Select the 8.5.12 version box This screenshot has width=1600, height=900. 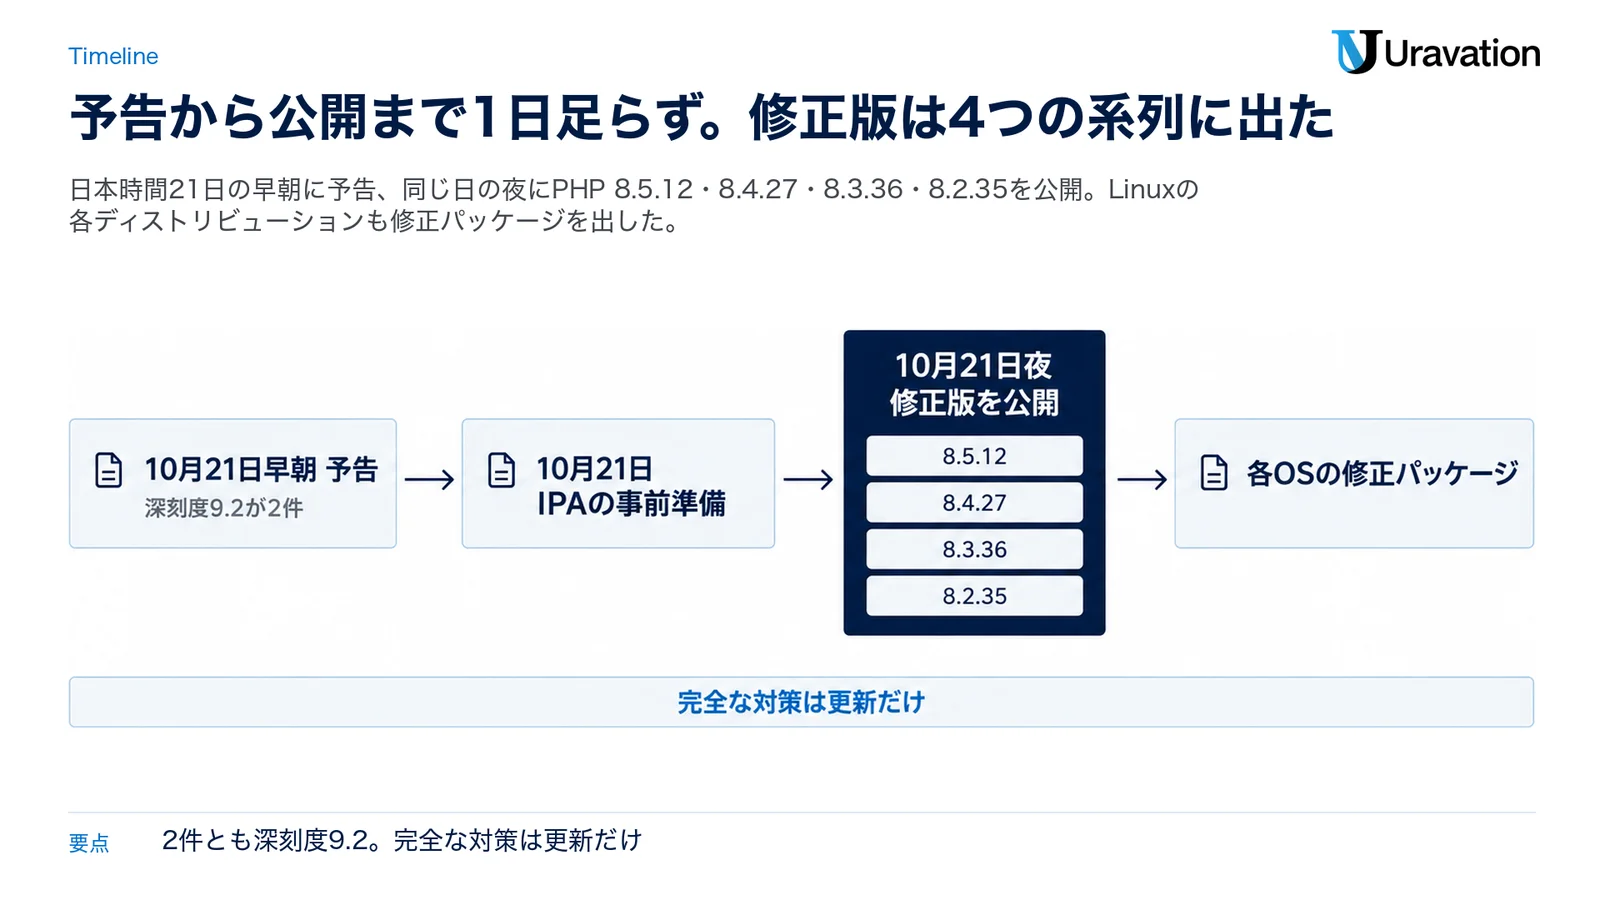coord(974,456)
